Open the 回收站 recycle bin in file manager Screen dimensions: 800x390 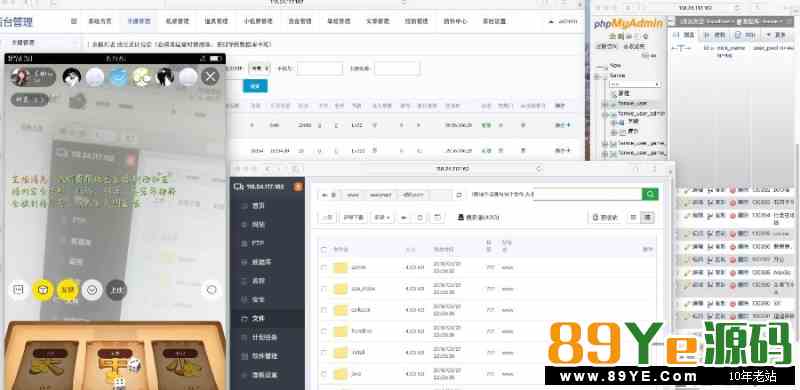[605, 217]
